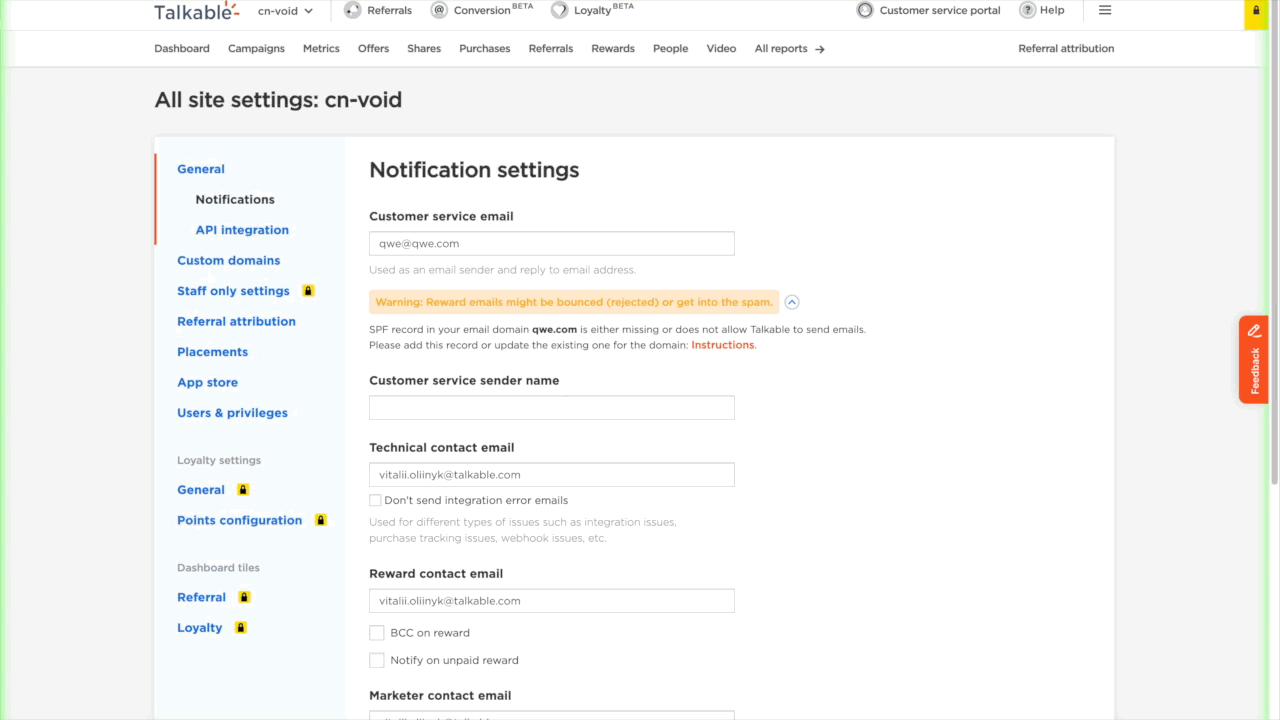Open Custom domains settings
Viewport: 1280px width, 720px height.
click(x=228, y=260)
